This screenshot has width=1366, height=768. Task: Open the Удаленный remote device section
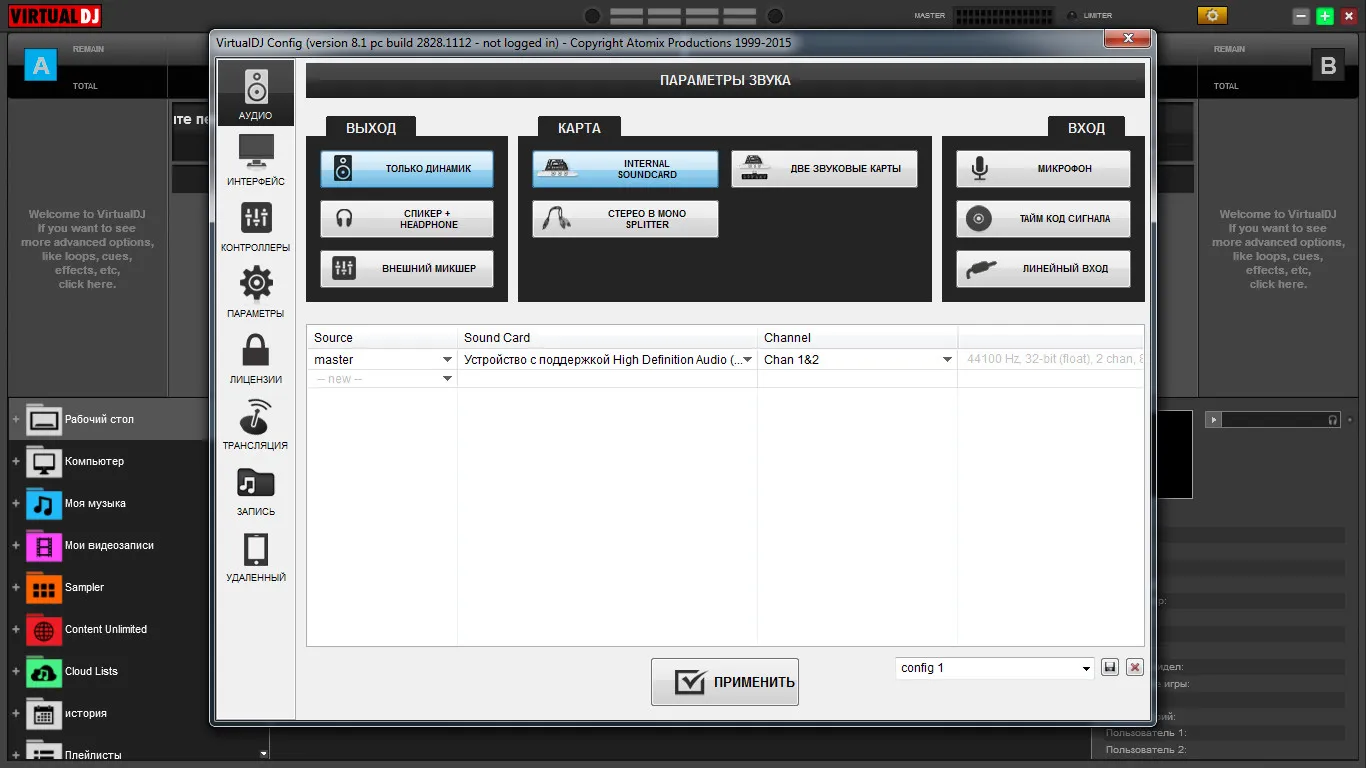coord(256,555)
